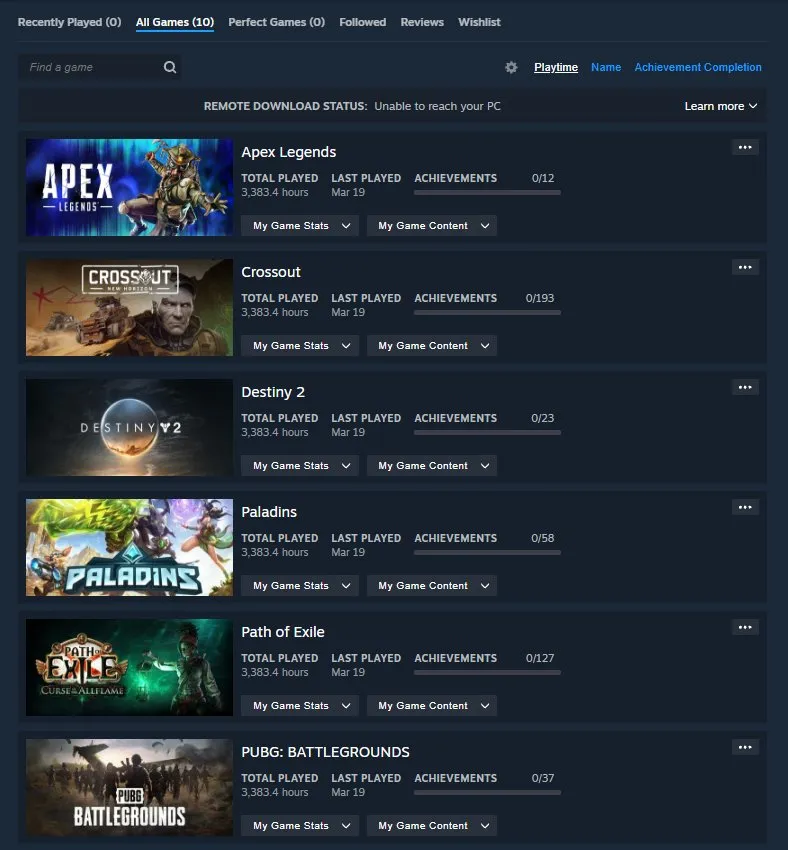Open the Perfect Games tab

(276, 22)
